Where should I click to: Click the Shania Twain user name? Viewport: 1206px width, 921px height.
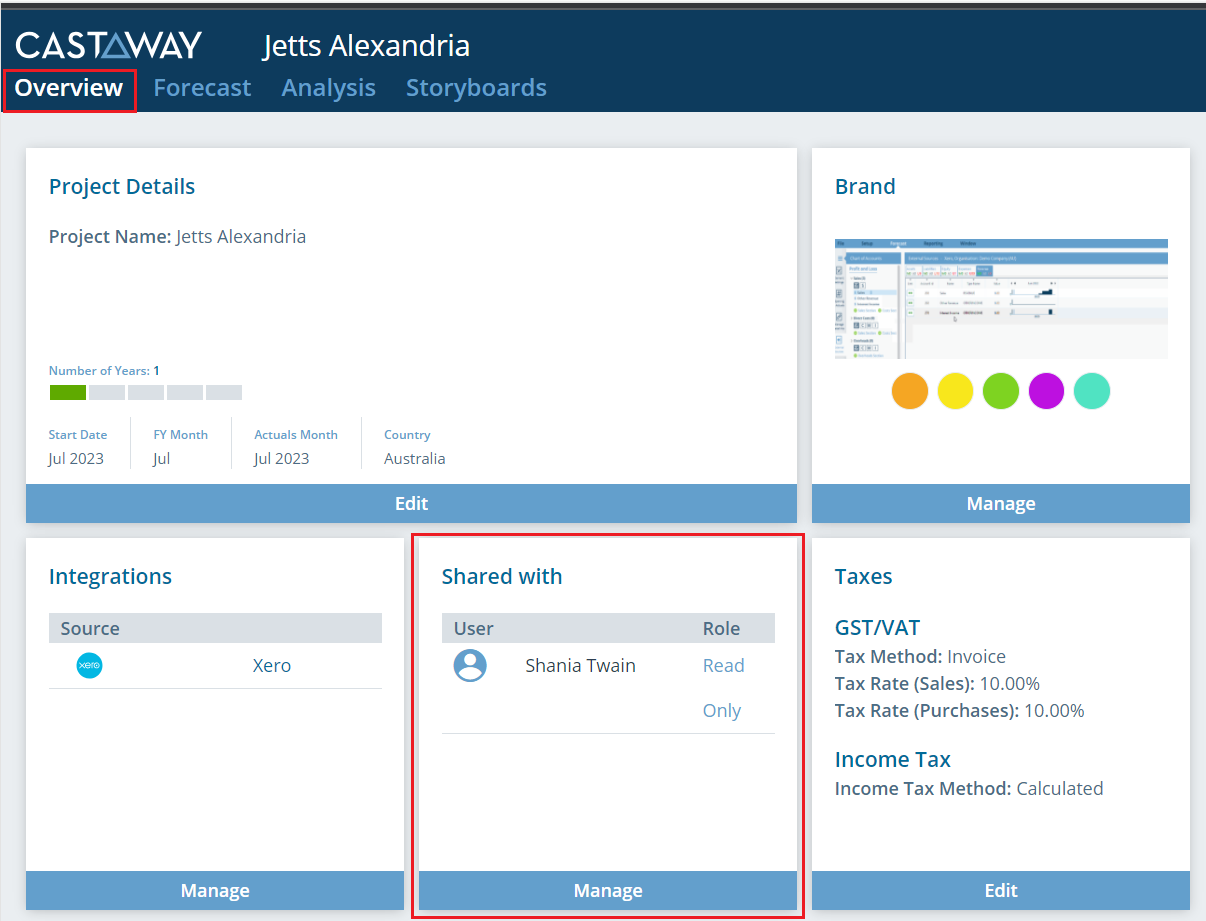pos(580,666)
